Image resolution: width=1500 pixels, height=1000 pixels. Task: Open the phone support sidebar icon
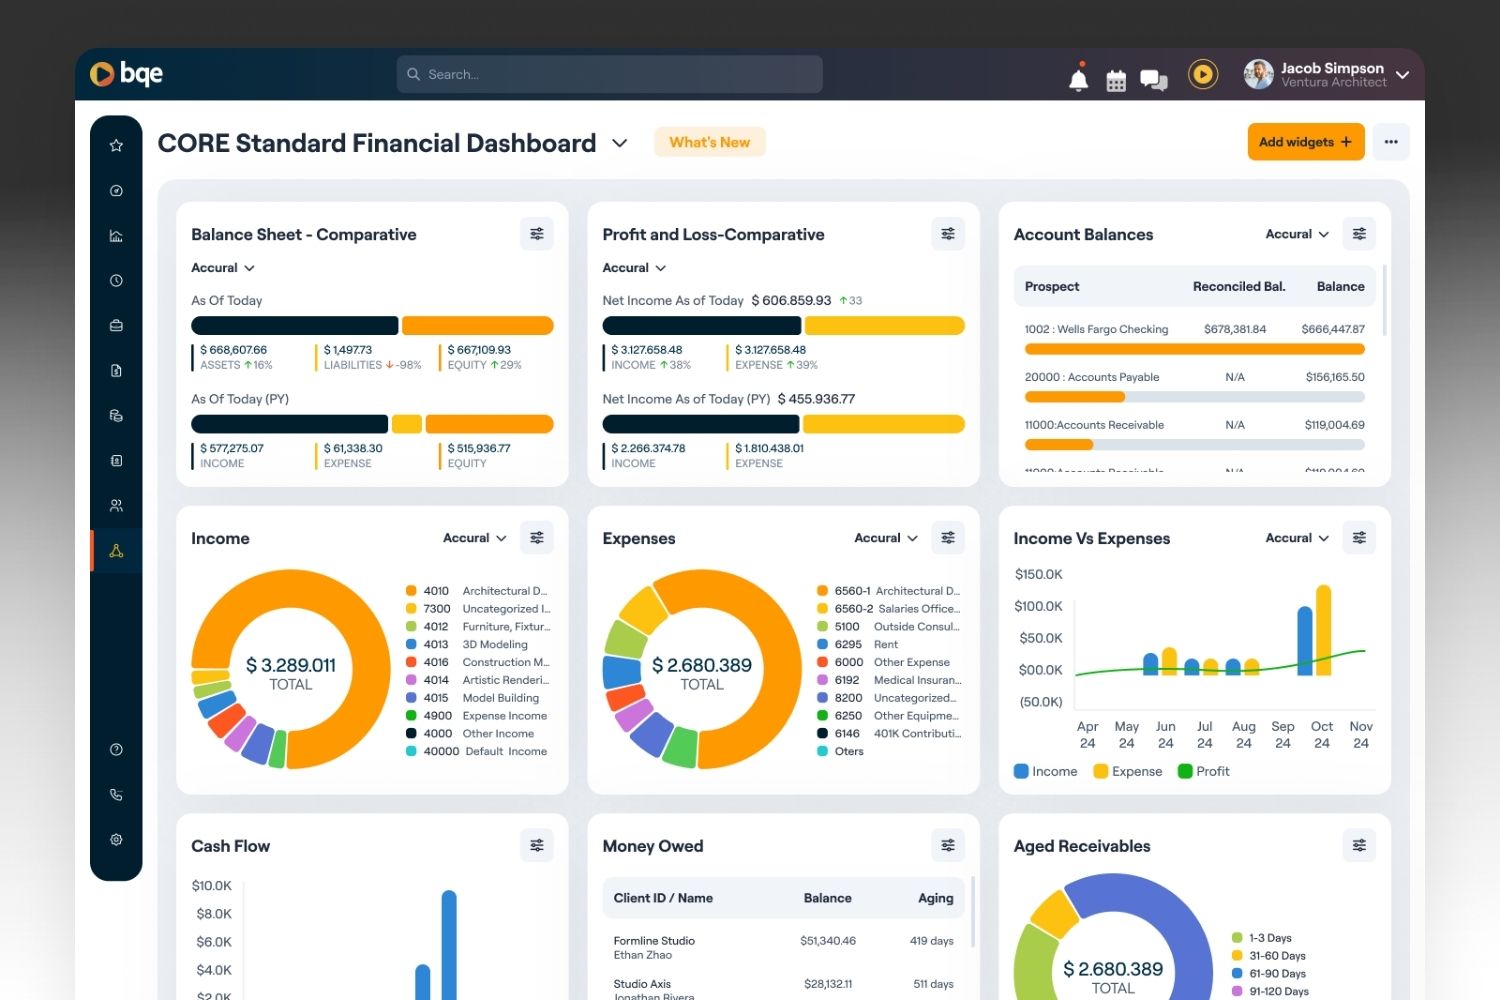click(116, 795)
